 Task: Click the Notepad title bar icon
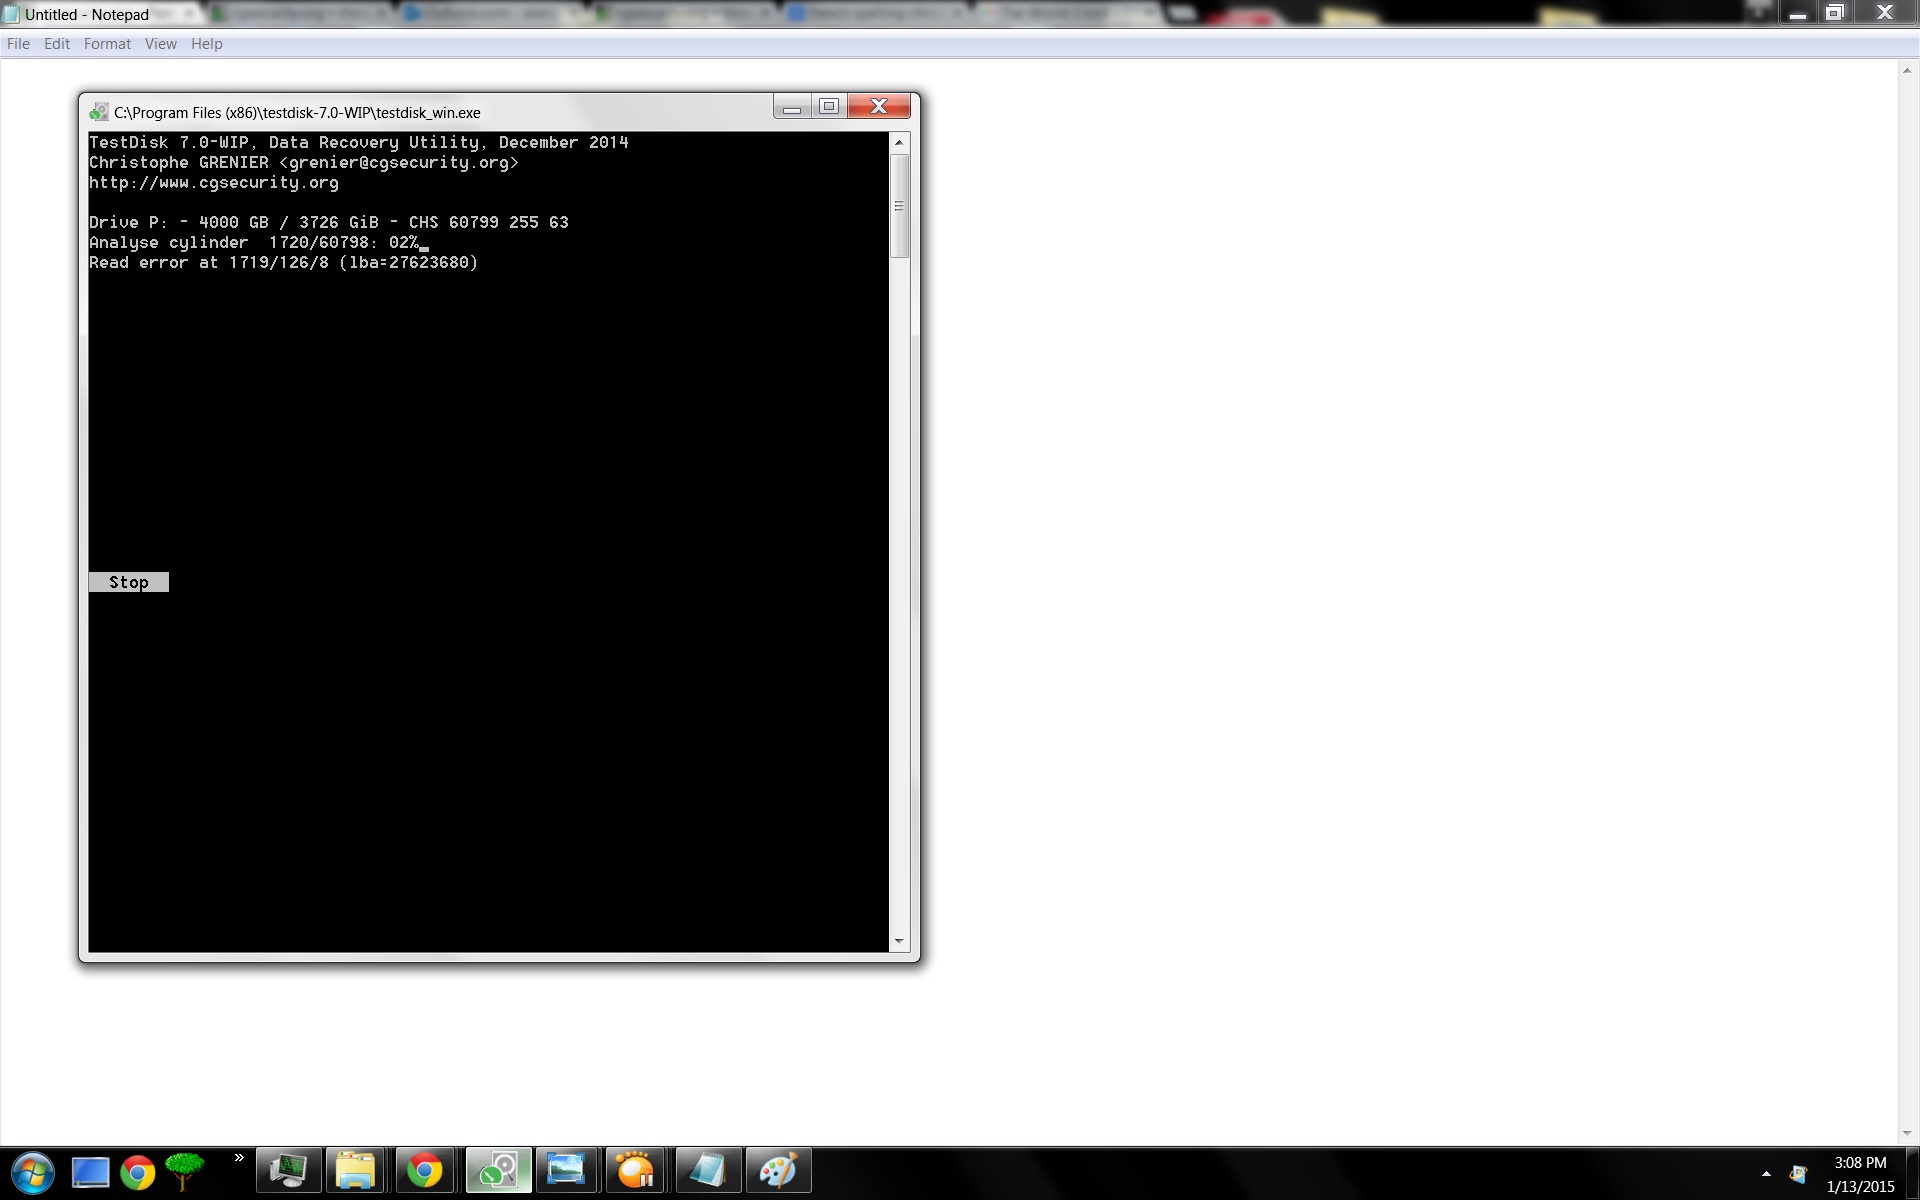click(11, 14)
